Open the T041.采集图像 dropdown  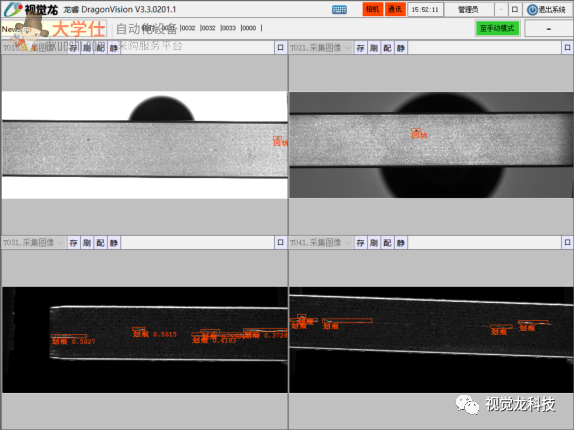(x=320, y=243)
